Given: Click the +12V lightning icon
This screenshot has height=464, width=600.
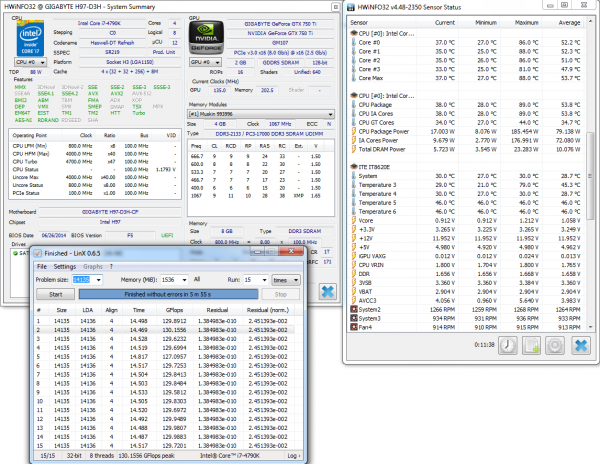Looking at the screenshot, I should pos(354,238).
